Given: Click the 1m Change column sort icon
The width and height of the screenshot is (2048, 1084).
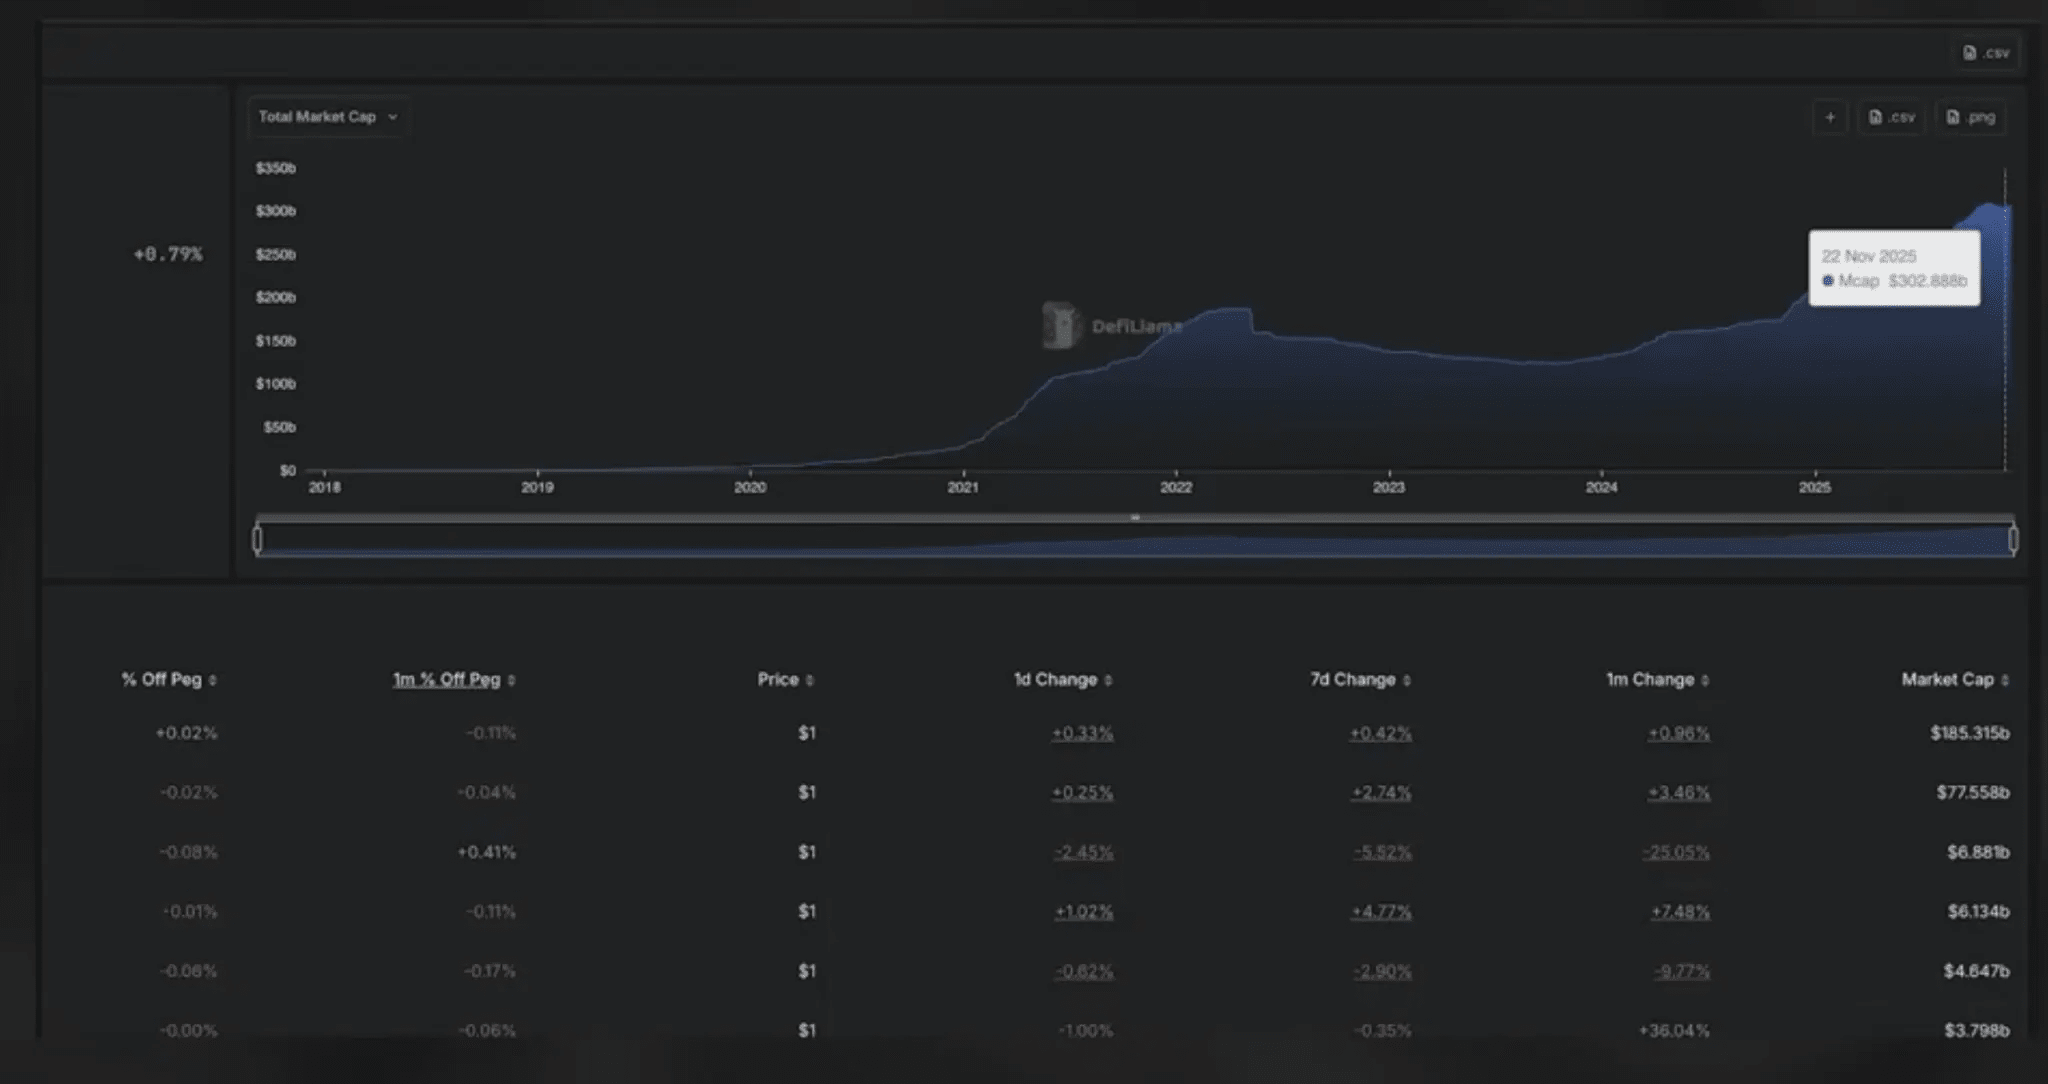Looking at the screenshot, I should (x=1705, y=681).
